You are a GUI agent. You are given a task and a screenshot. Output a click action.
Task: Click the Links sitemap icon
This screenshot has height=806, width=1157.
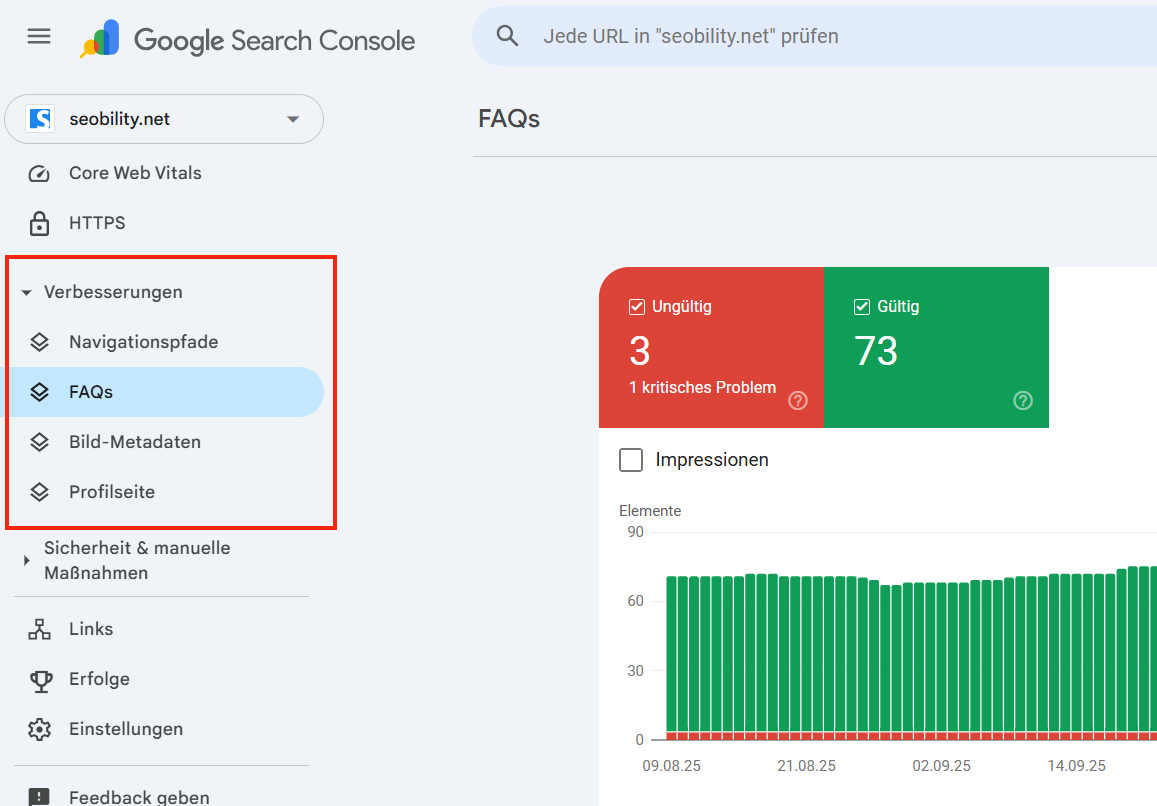click(x=38, y=628)
